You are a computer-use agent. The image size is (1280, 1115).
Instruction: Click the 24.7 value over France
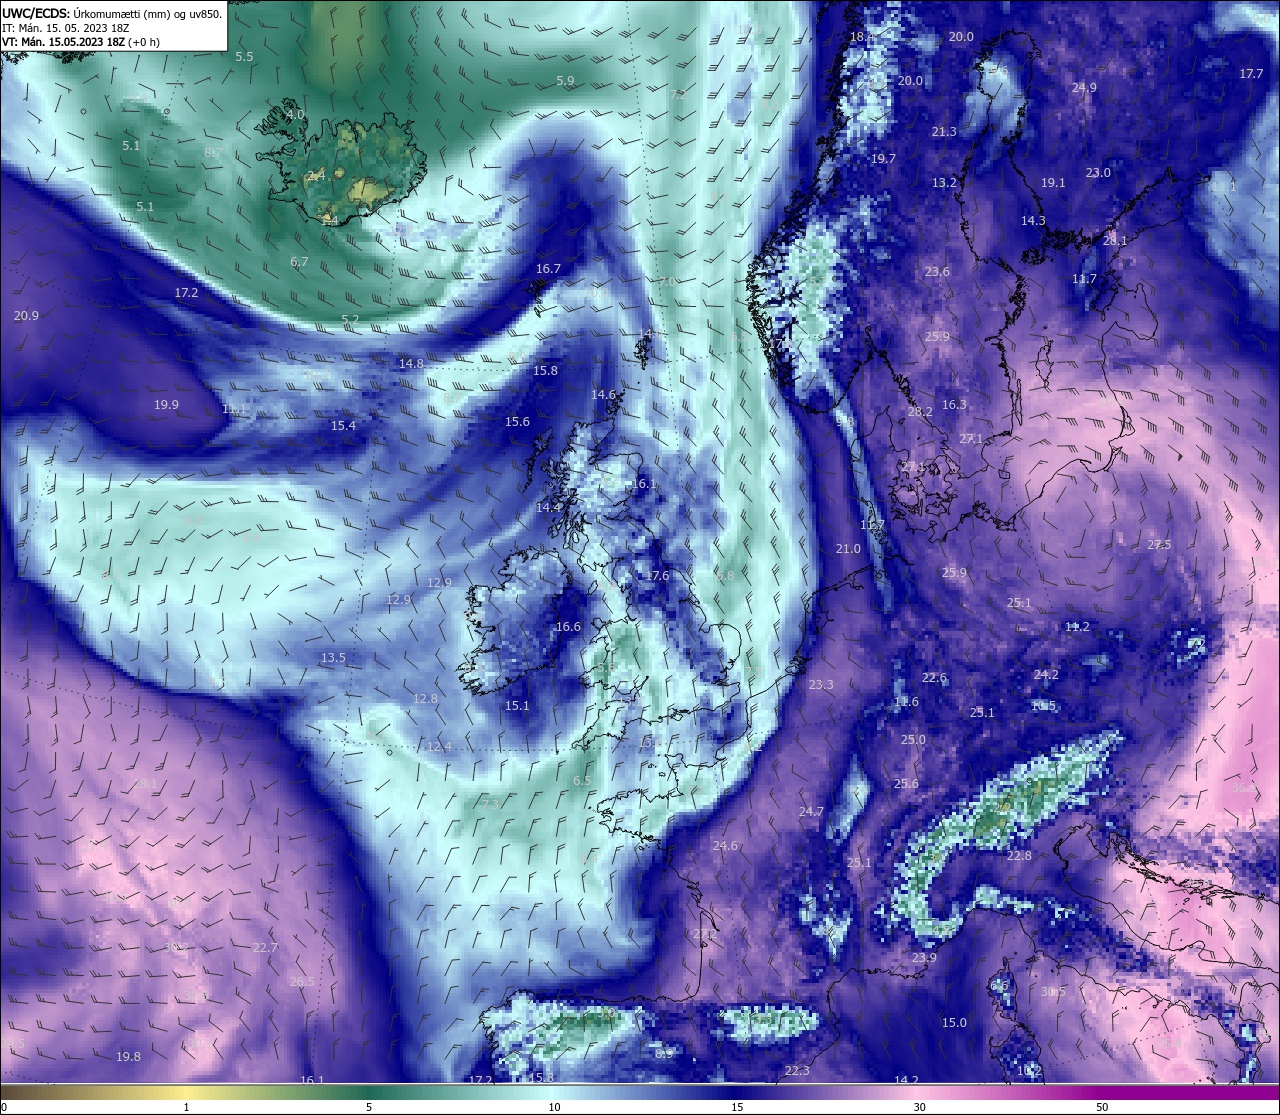811,812
